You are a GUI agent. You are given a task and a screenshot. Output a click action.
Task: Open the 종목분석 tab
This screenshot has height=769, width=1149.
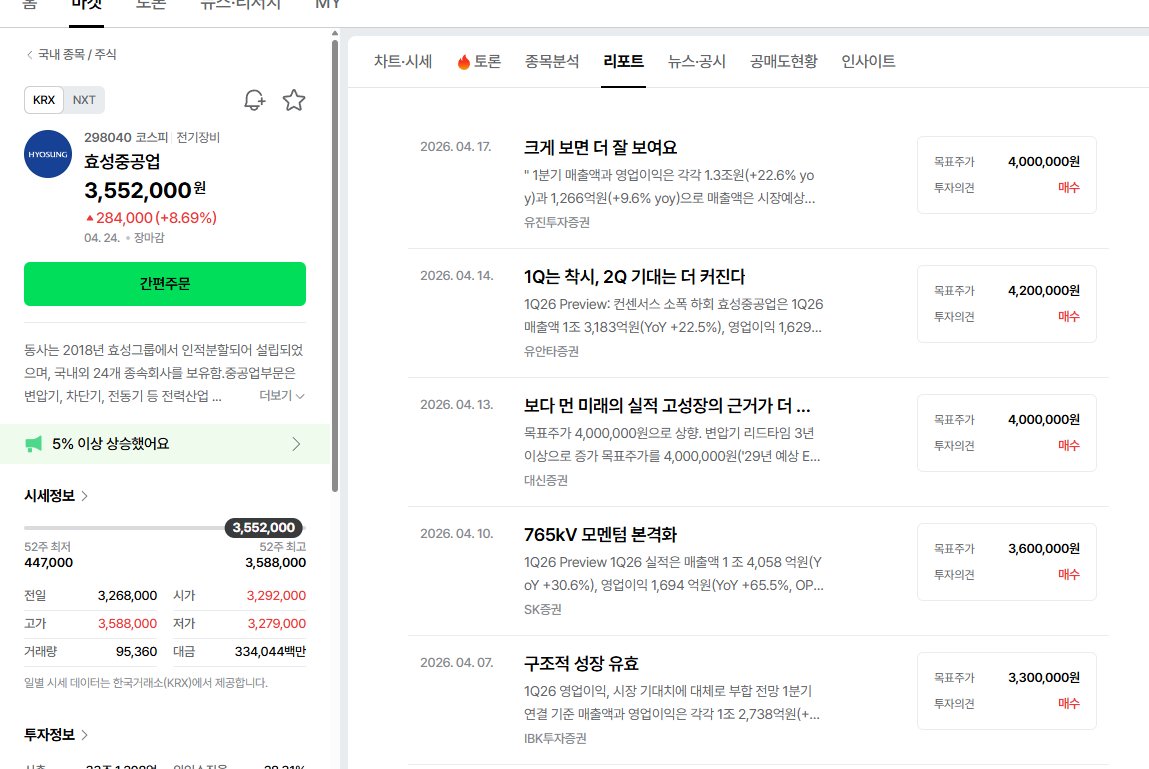[x=552, y=62]
